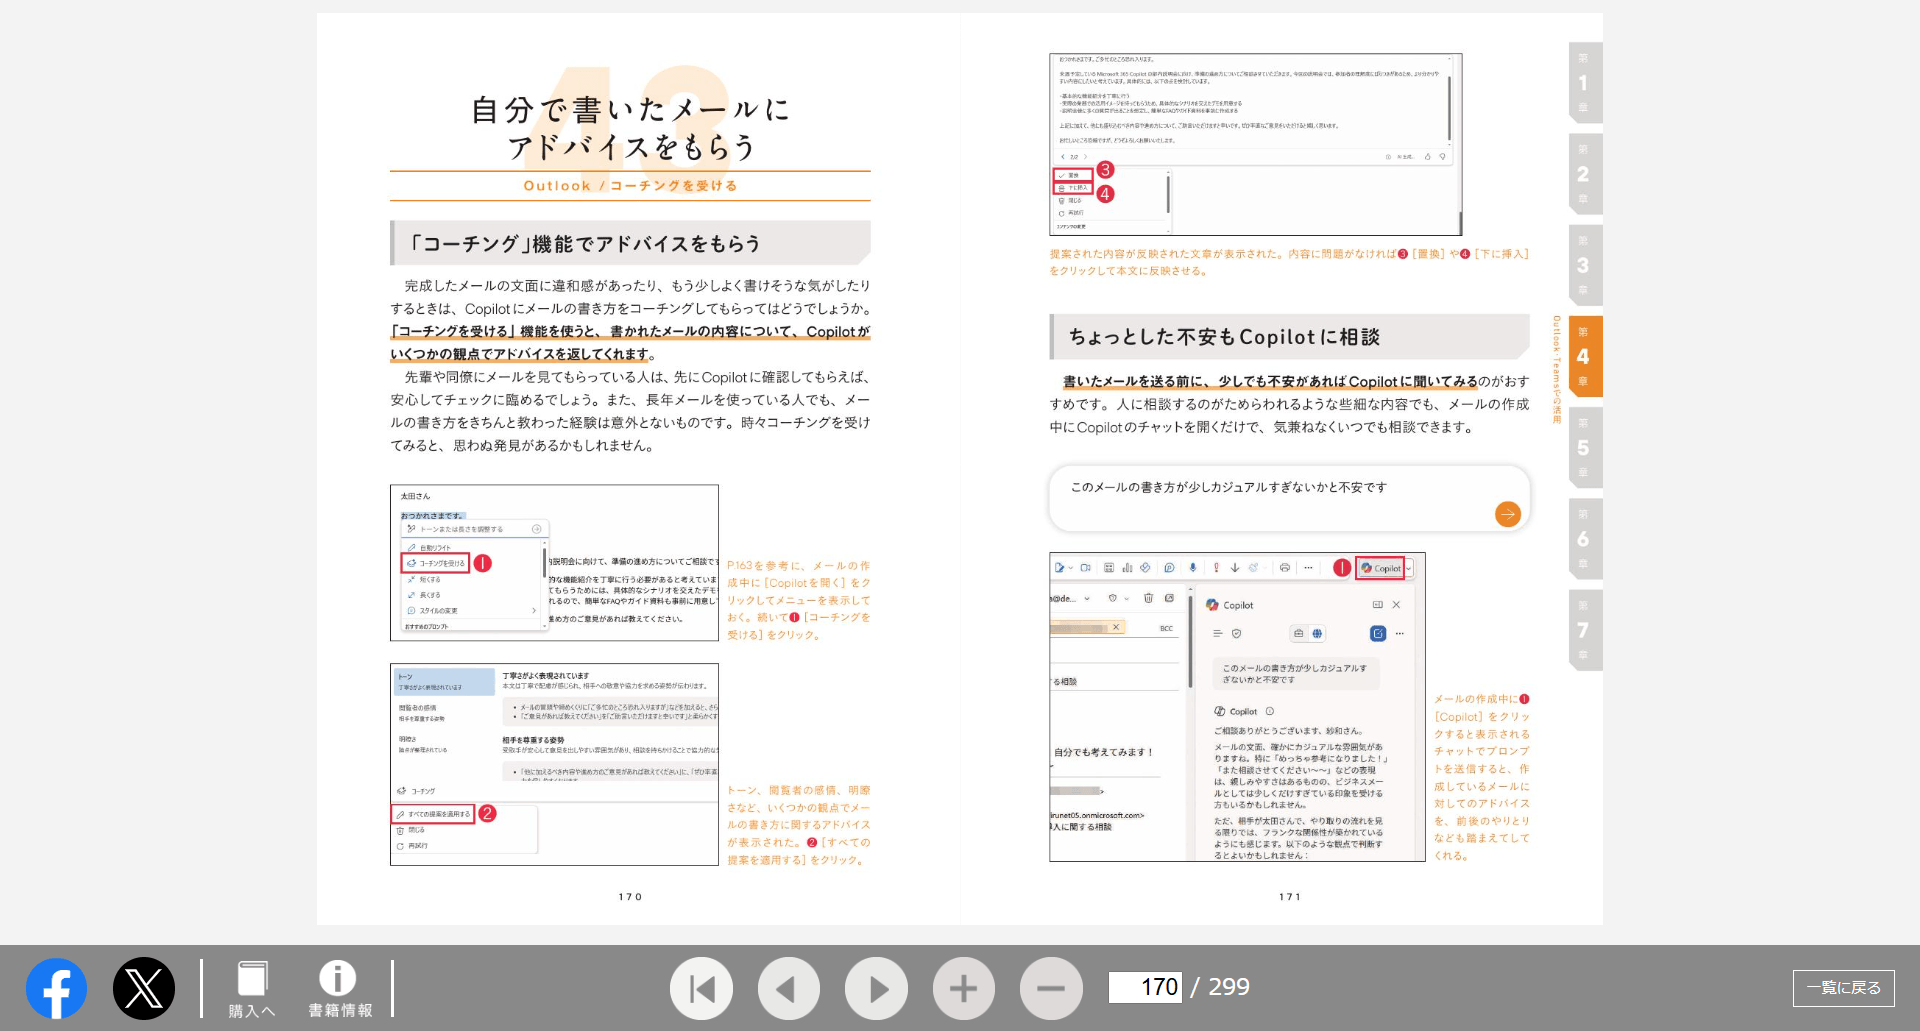This screenshot has width=1920, height=1031.
Task: Jump to chapter 第3章
Action: [1584, 264]
